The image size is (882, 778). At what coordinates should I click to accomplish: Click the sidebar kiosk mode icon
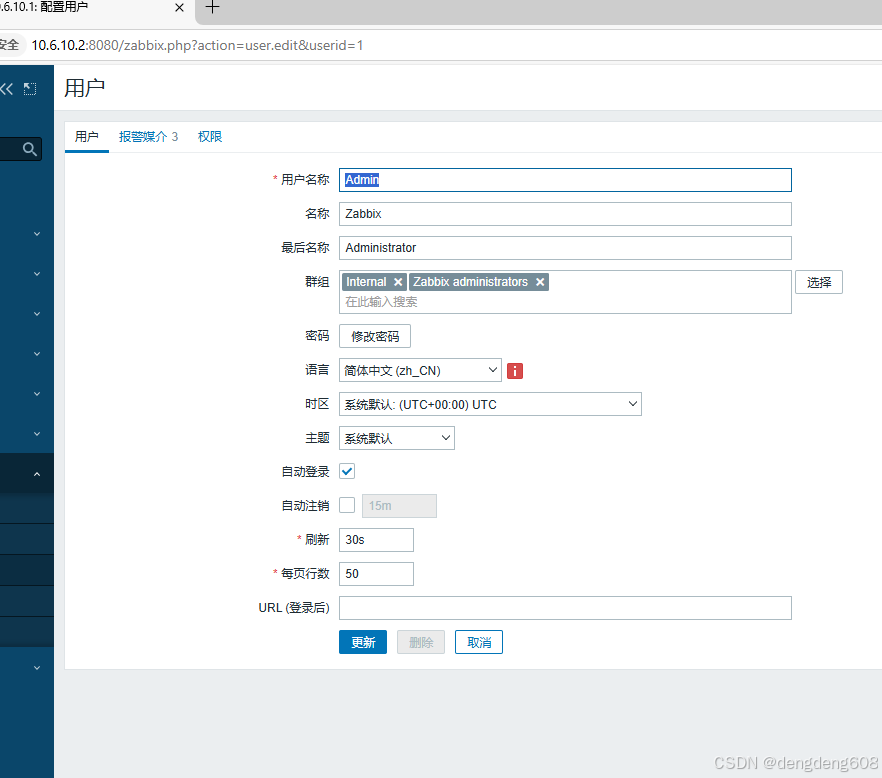[30, 89]
